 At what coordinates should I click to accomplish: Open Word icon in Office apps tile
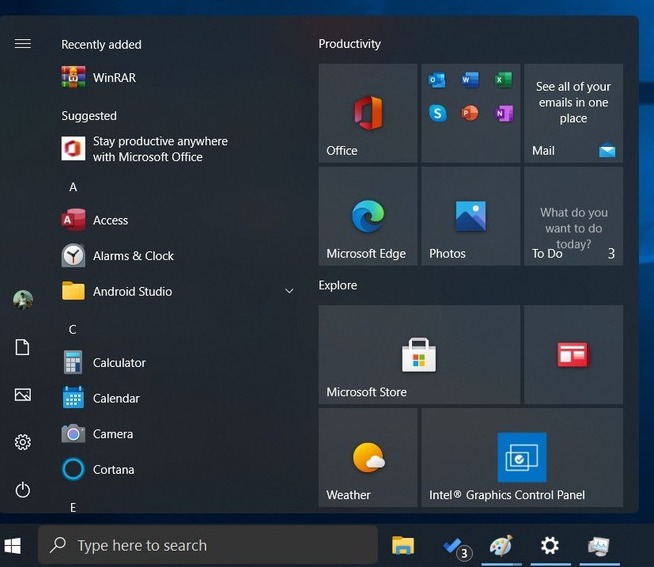pos(470,80)
